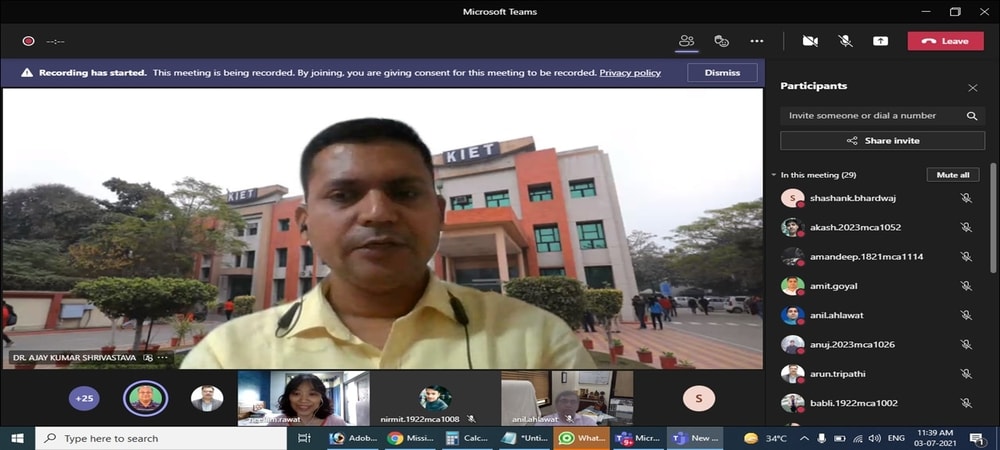The image size is (1000, 450).
Task: Expand the +25 more participants bubble
Action: [85, 398]
